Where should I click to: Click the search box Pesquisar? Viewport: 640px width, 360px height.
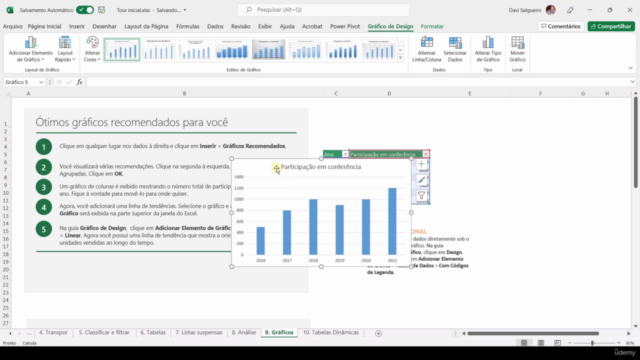click(x=323, y=10)
